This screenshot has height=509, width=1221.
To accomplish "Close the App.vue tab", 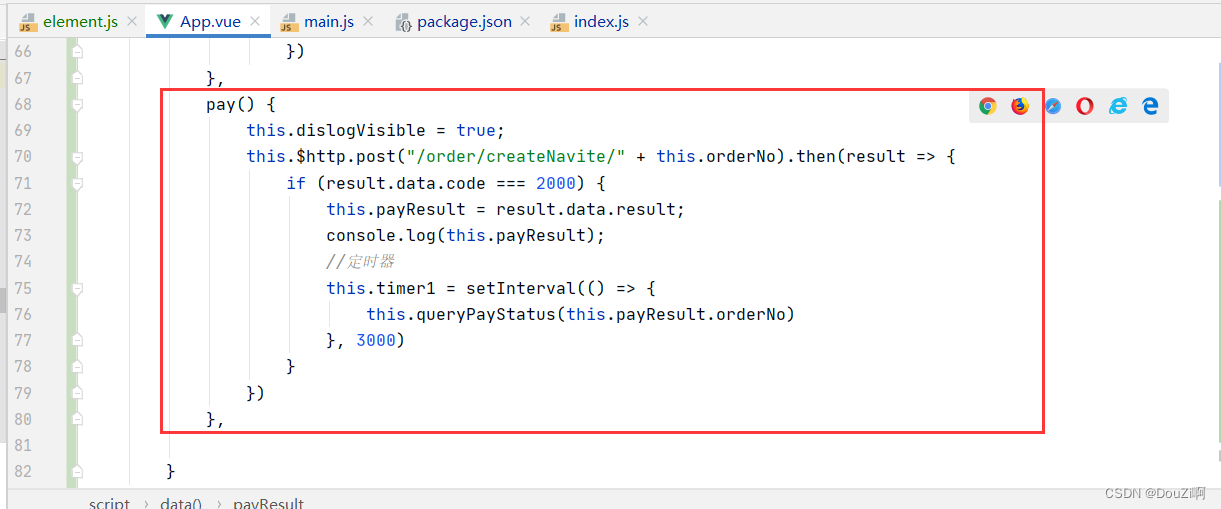I will tap(256, 21).
